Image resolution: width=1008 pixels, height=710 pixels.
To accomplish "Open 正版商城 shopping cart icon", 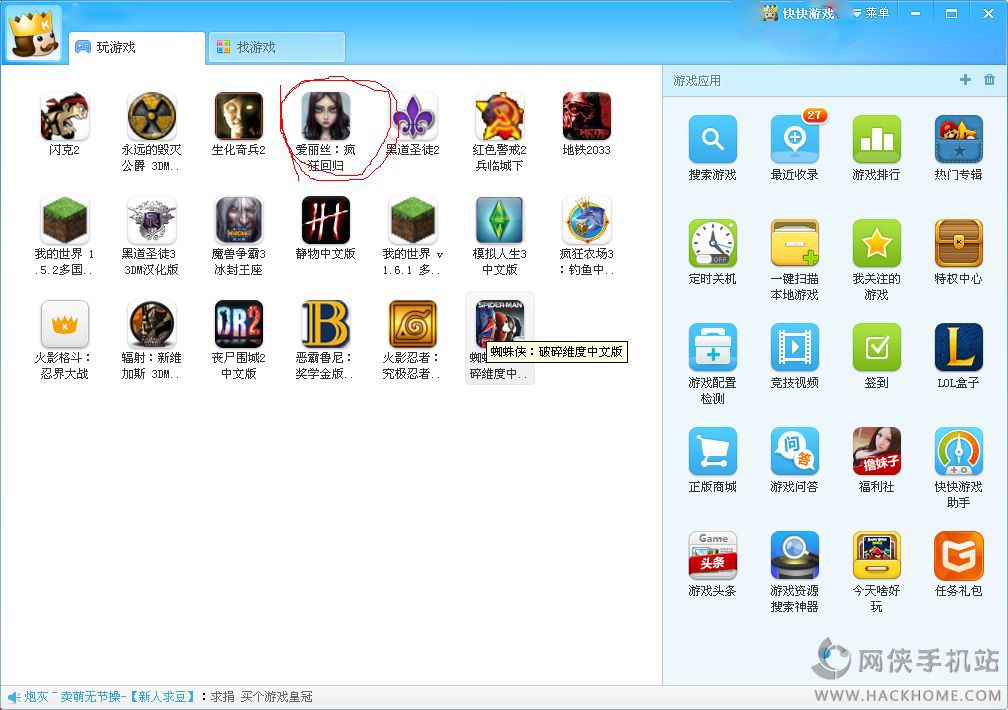I will pos(712,451).
